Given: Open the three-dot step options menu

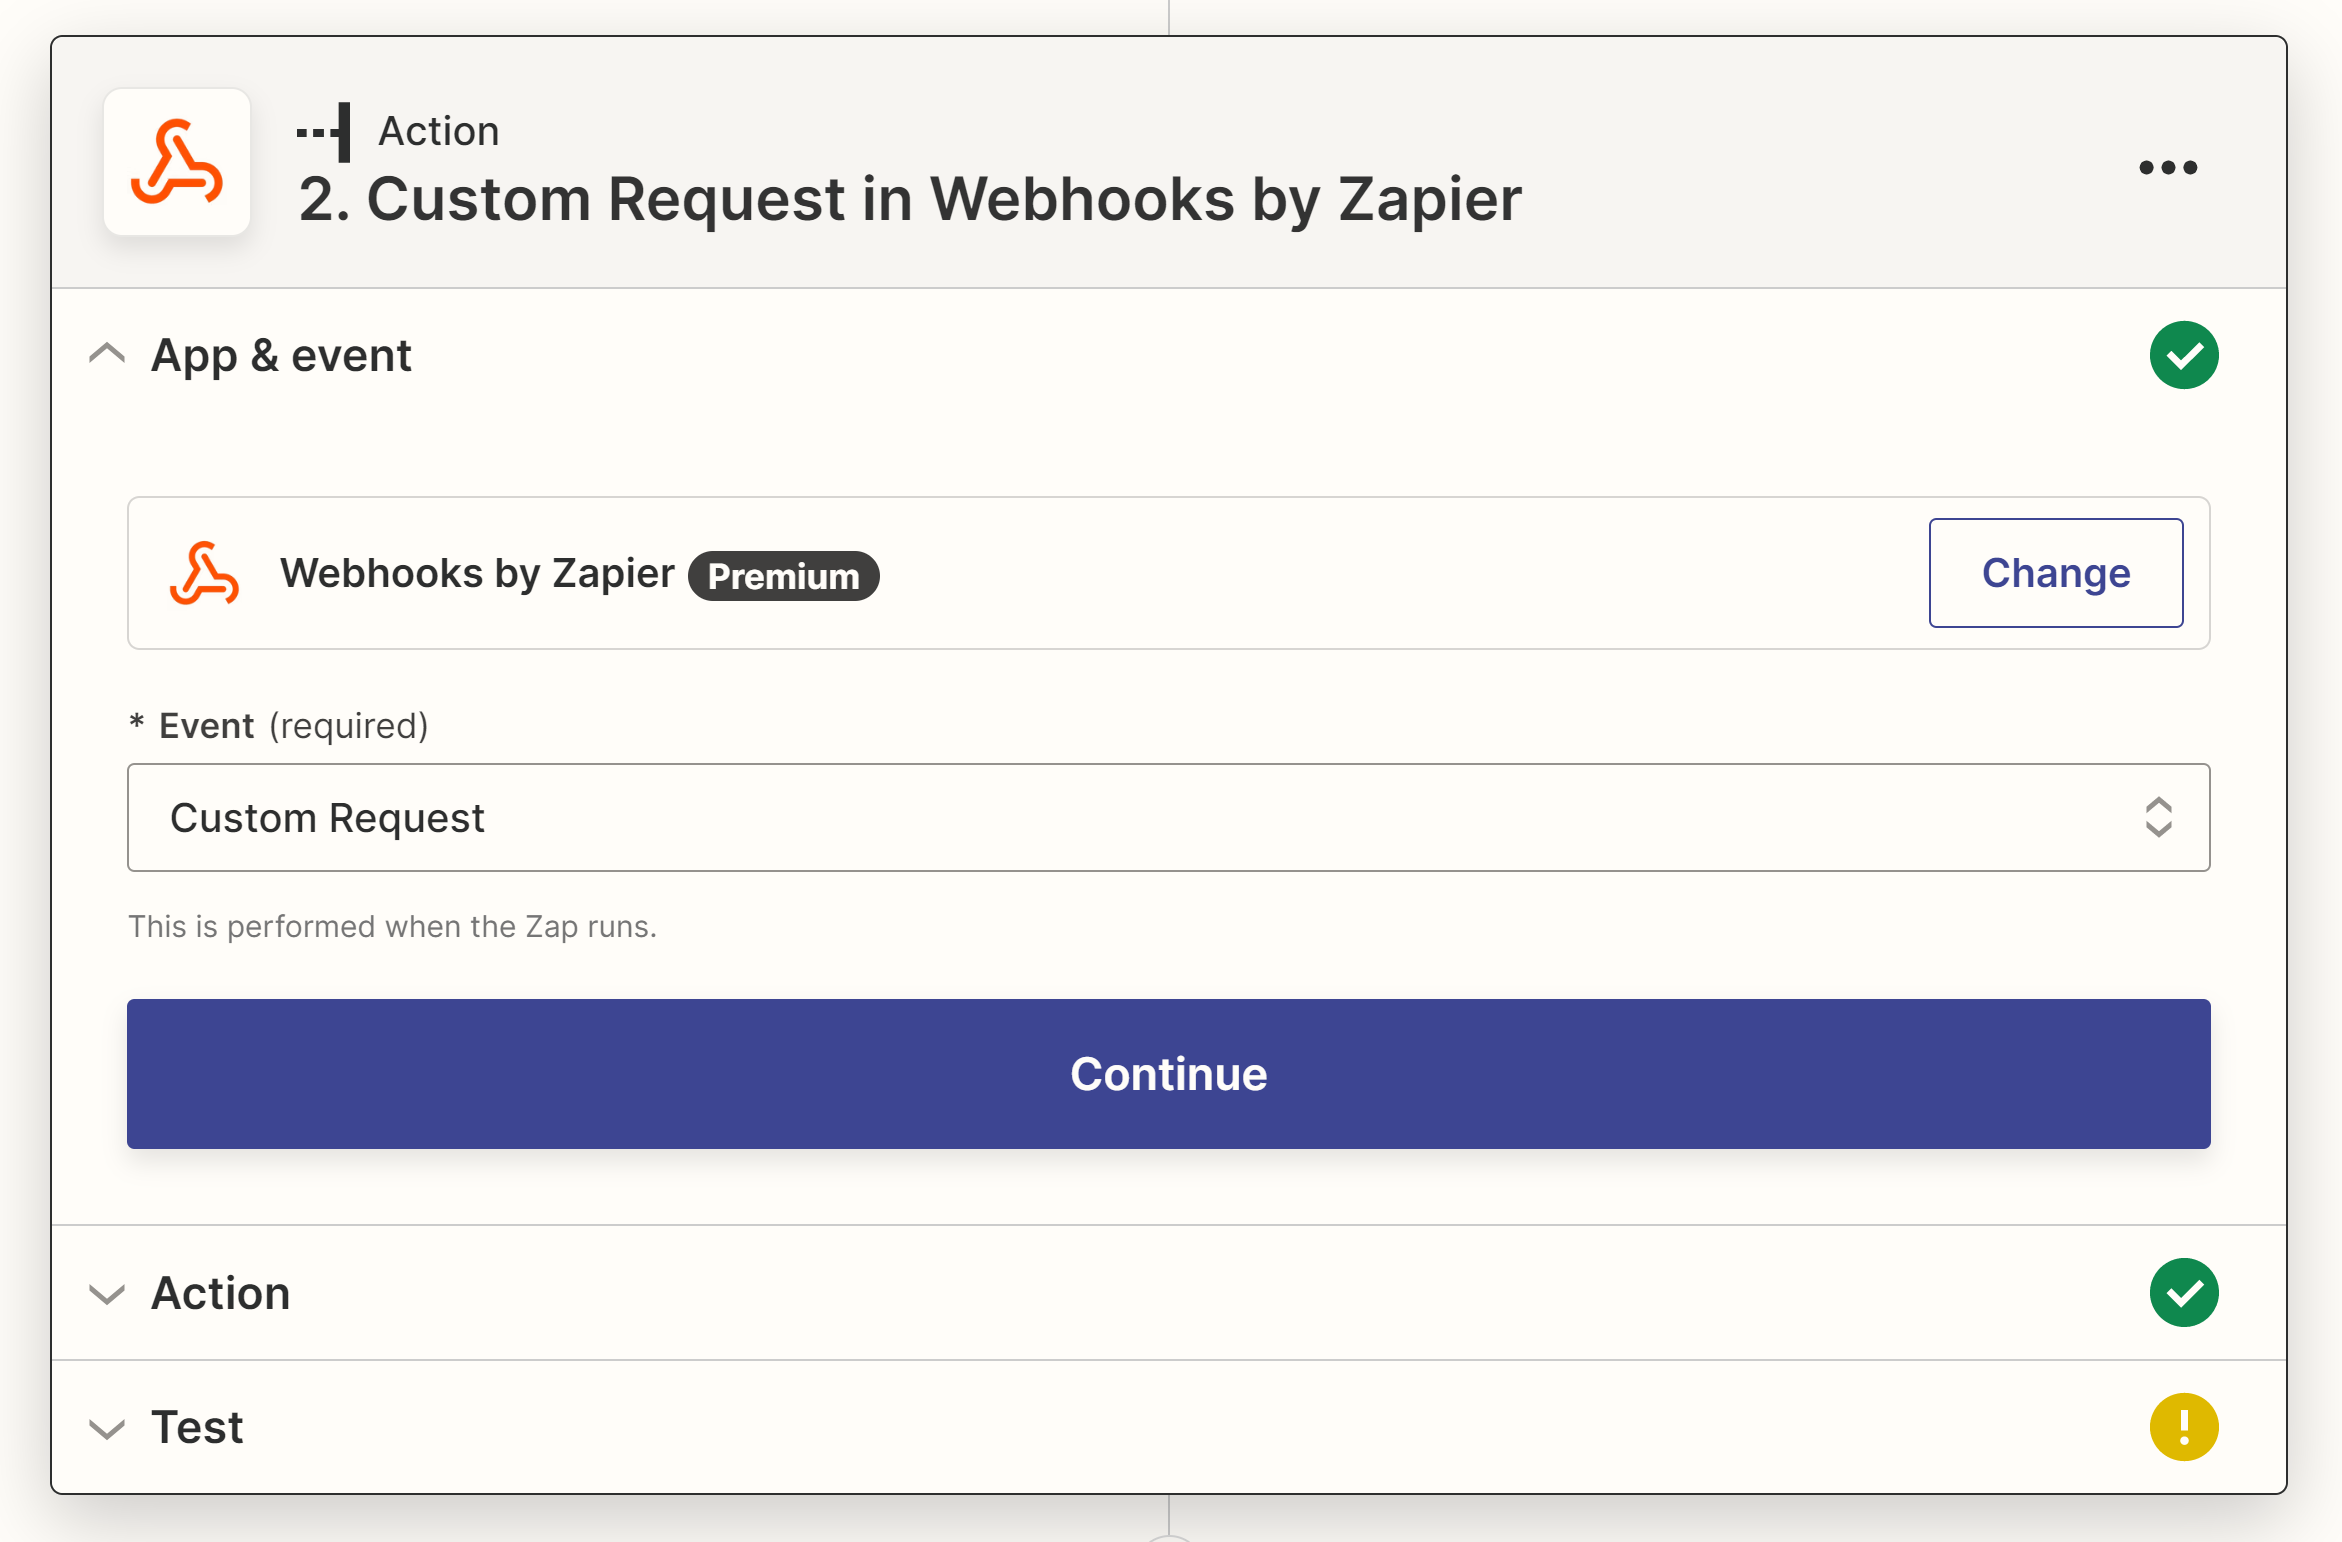Looking at the screenshot, I should [x=2168, y=167].
